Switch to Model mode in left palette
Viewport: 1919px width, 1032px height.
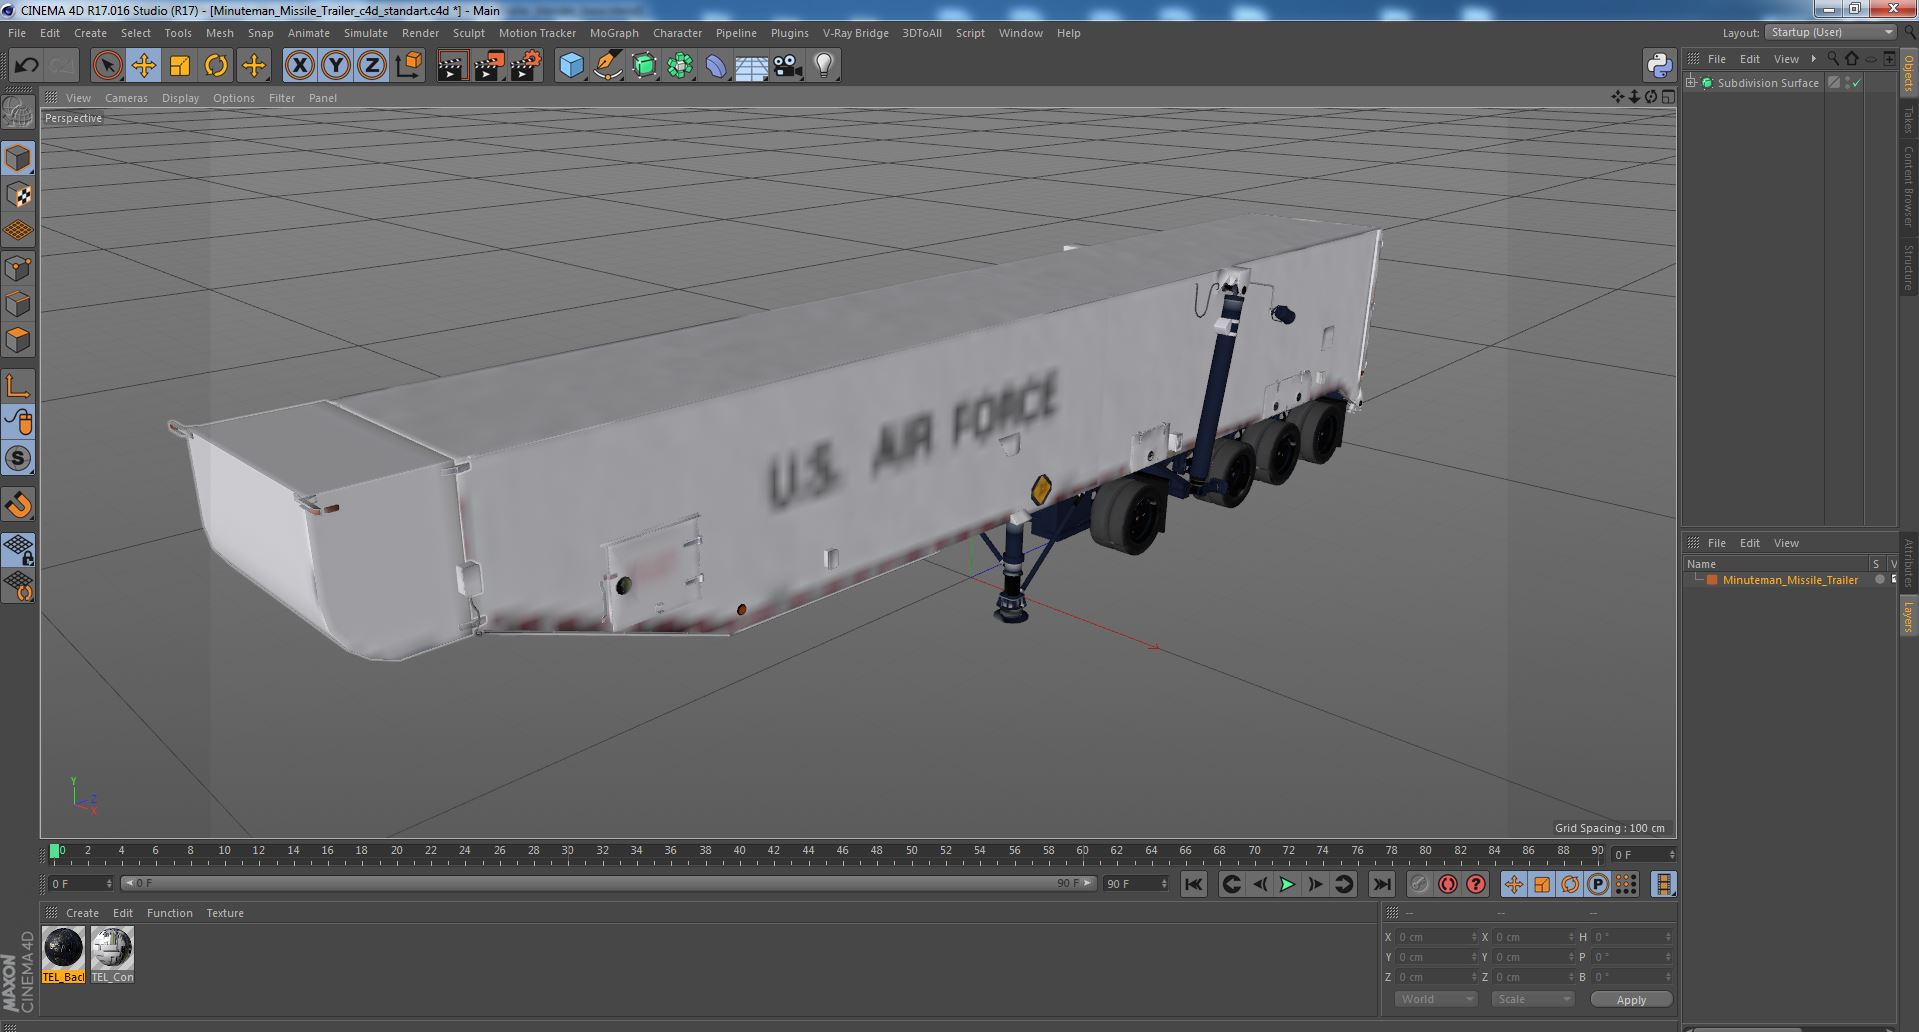tap(18, 158)
